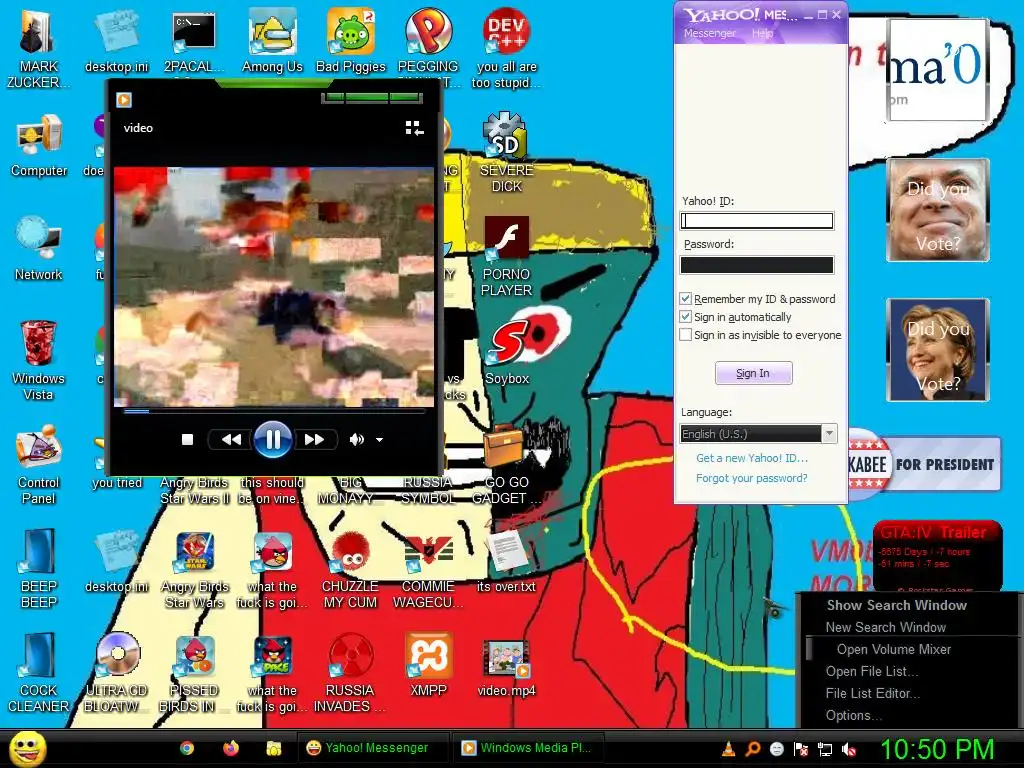
Task: Click the network tray icon
Action: pyautogui.click(x=825, y=750)
